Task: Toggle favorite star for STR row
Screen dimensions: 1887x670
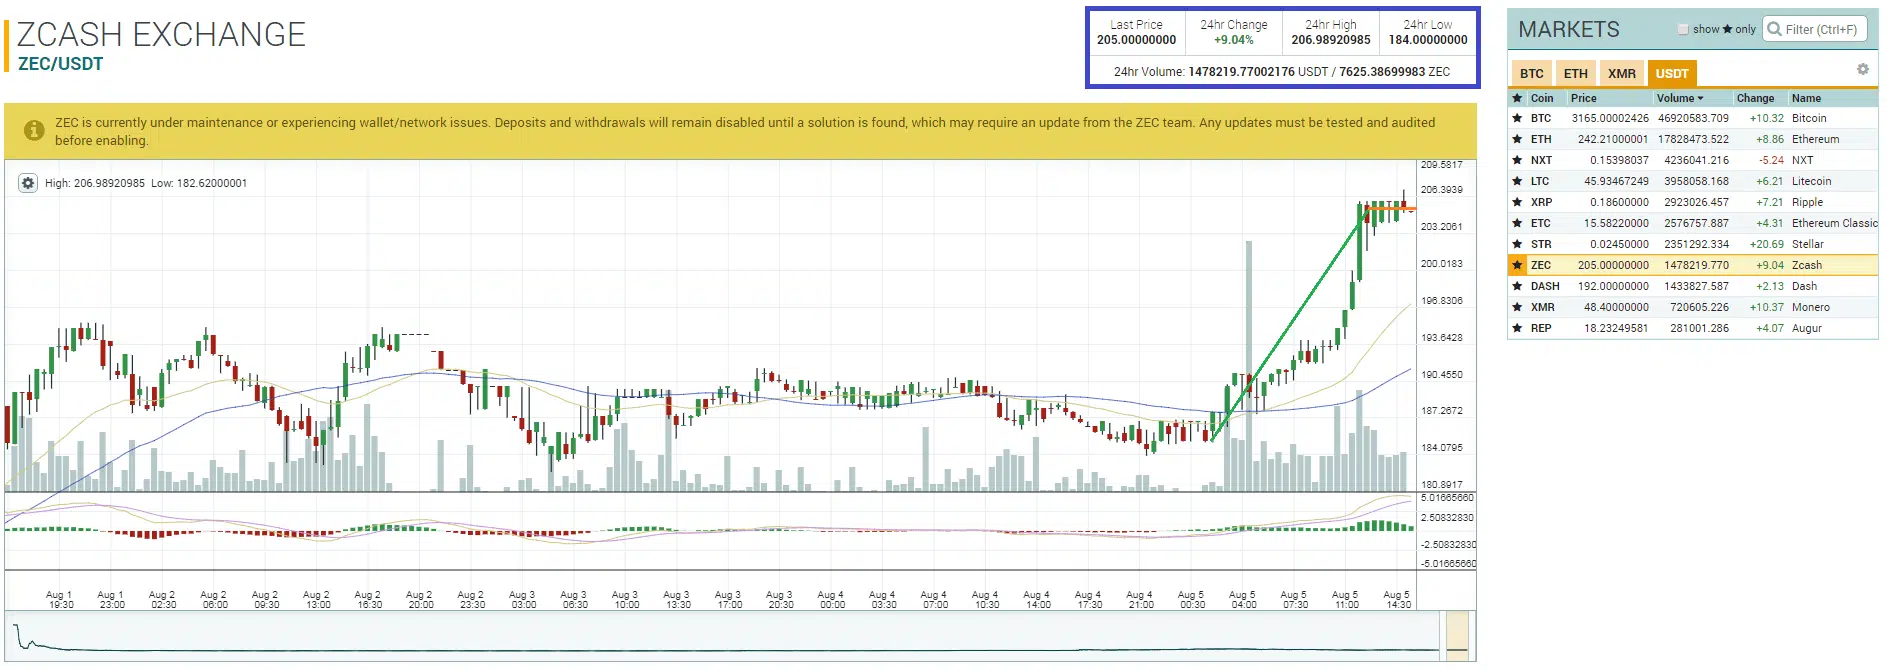Action: click(x=1517, y=244)
